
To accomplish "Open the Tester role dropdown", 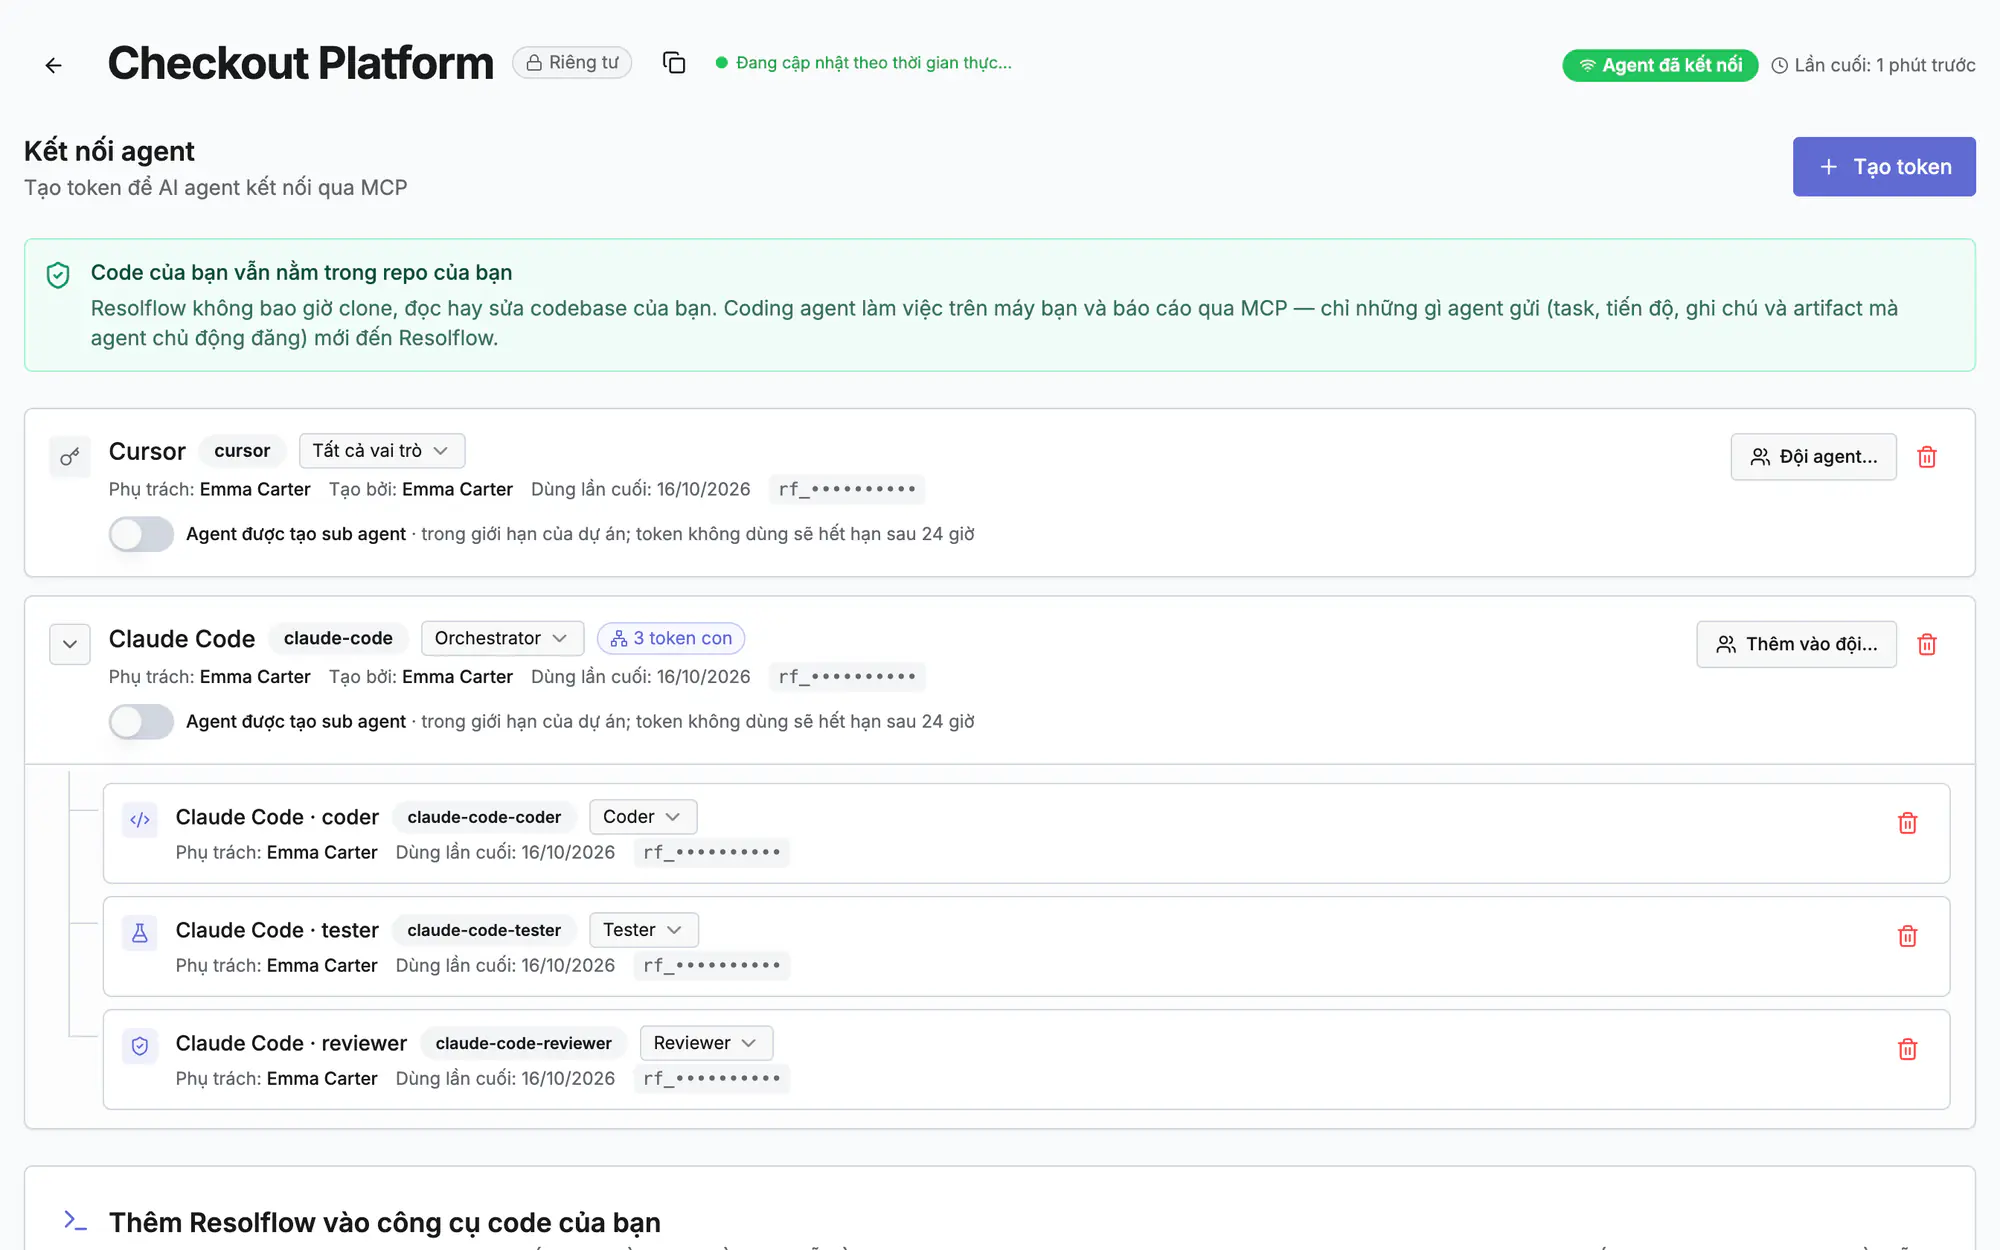I will pos(644,930).
